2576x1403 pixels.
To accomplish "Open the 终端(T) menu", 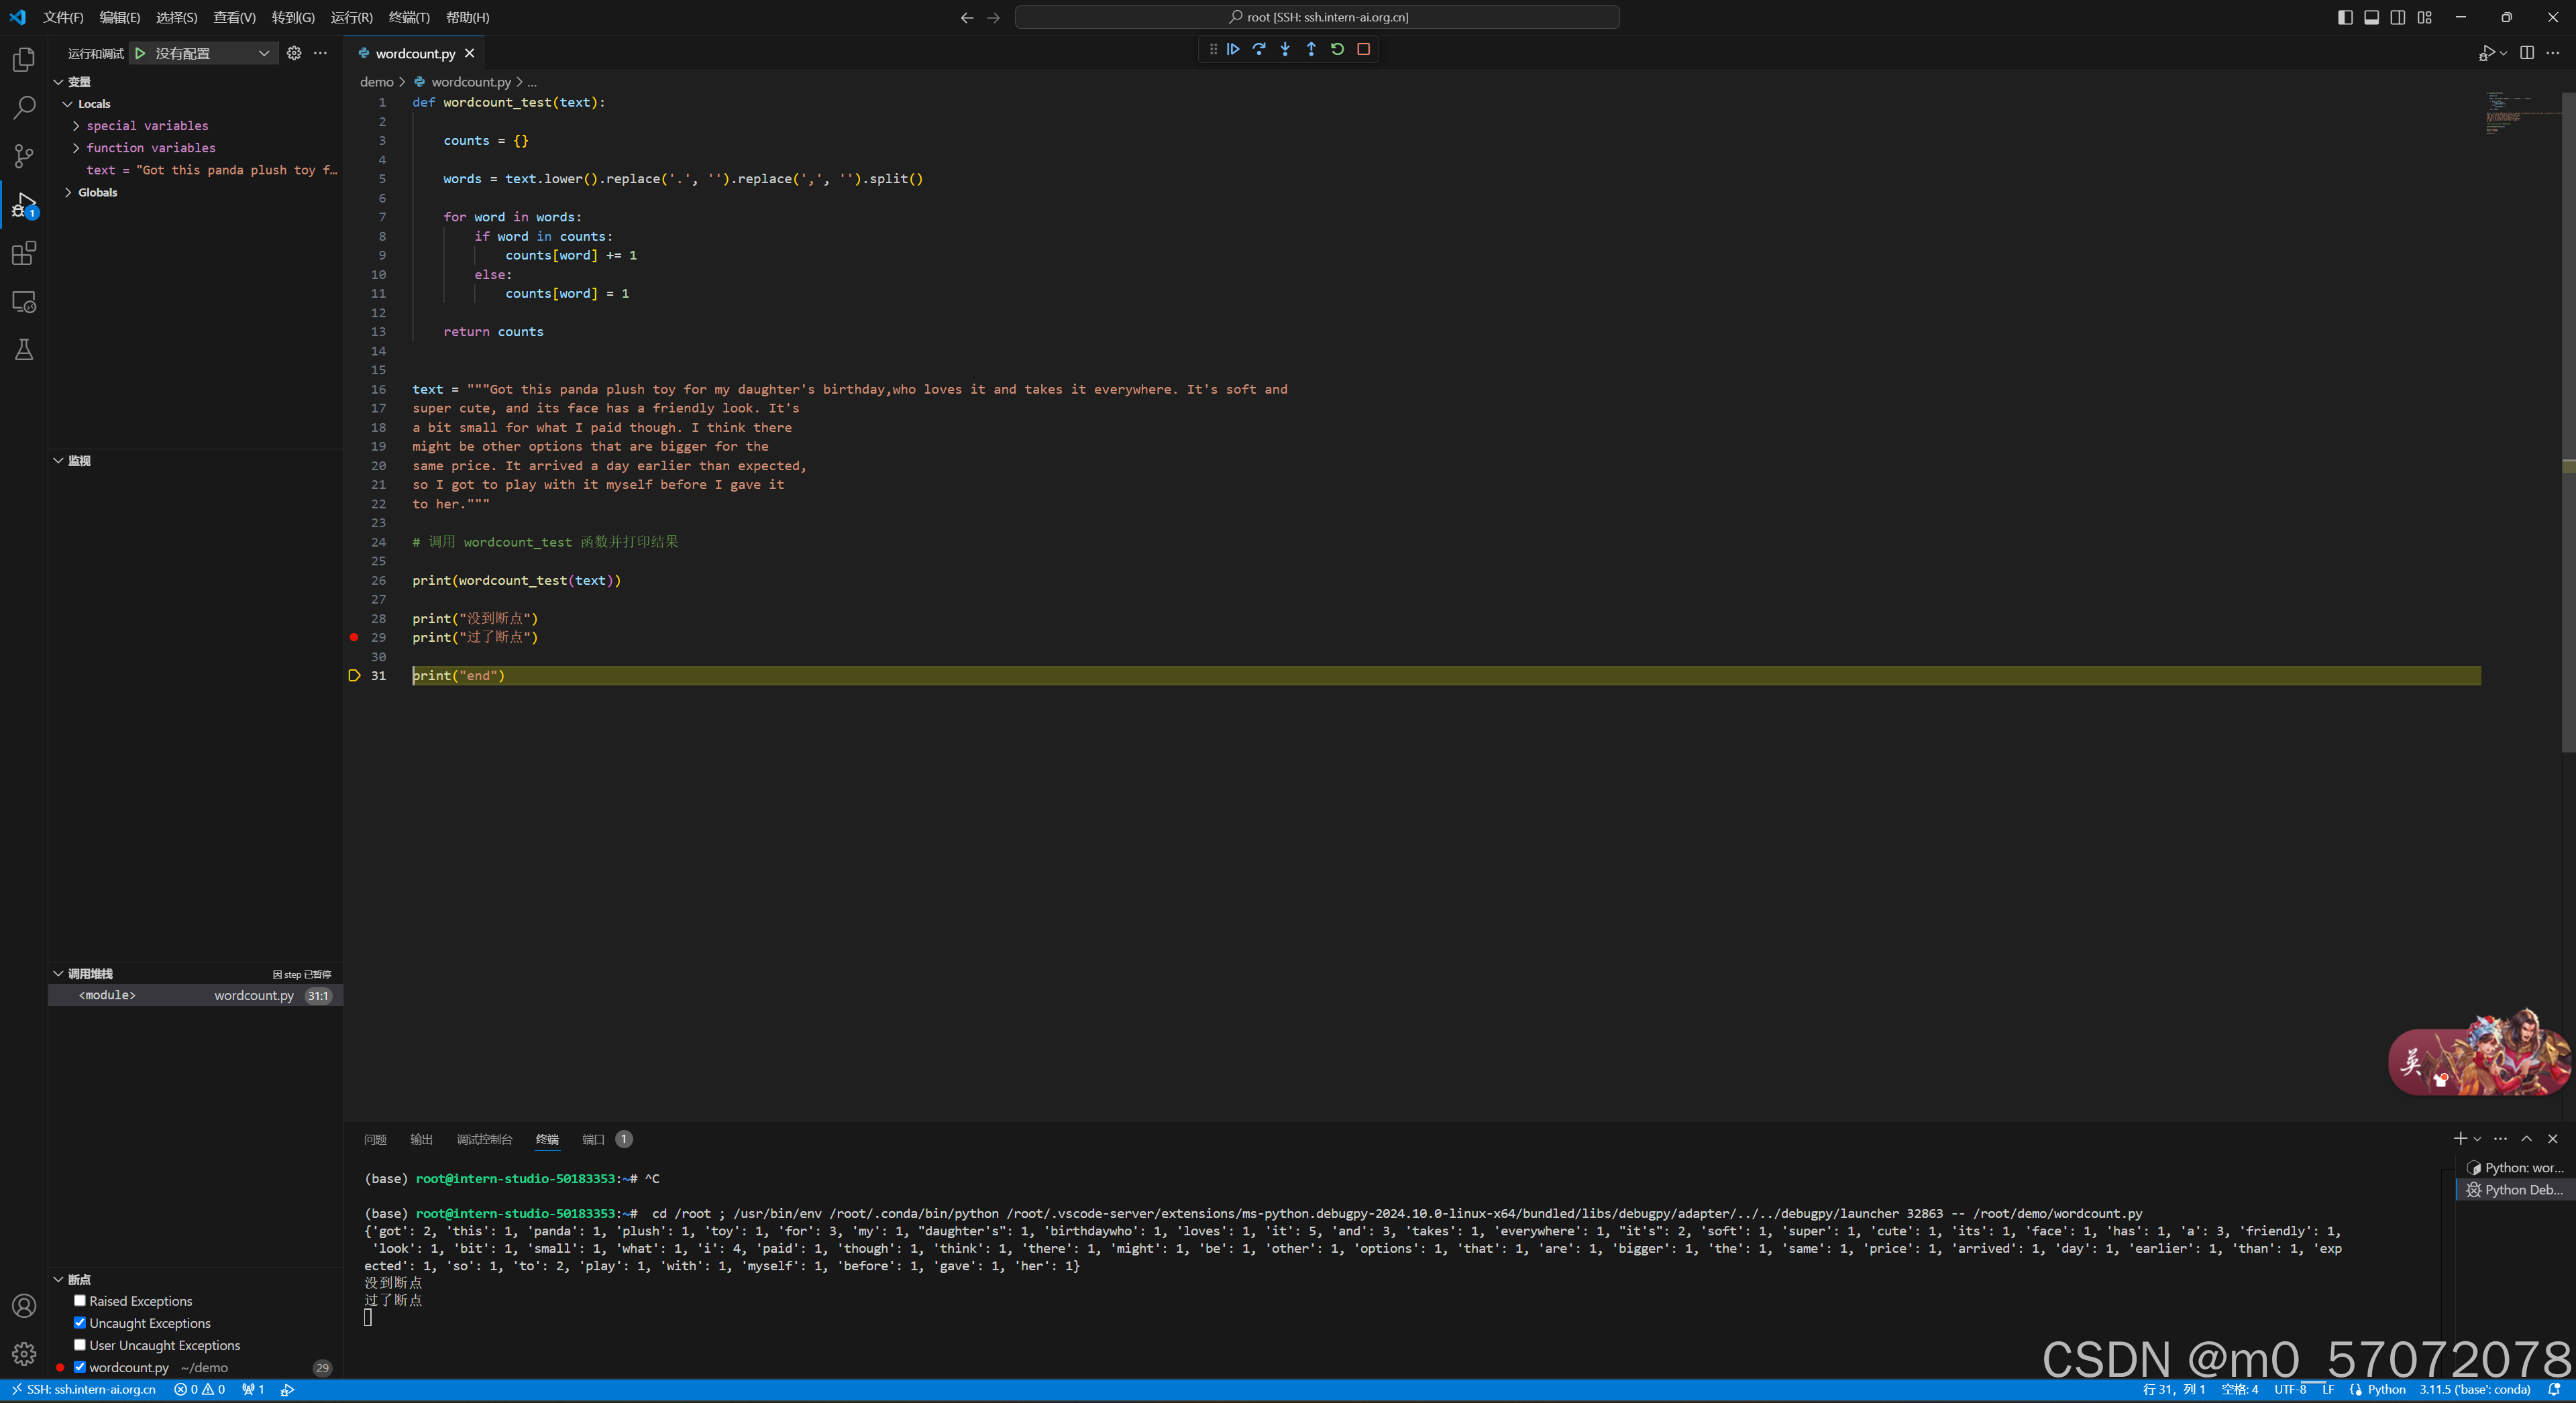I will [x=408, y=17].
